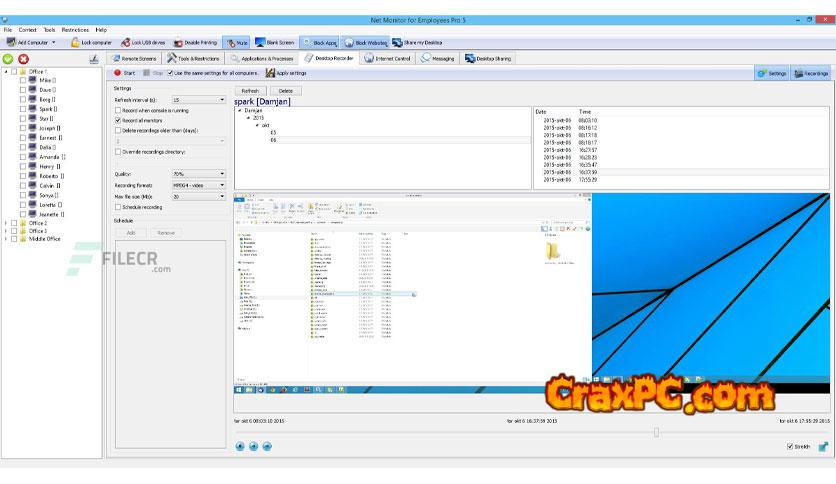Viewport: 836px width, 484px height.
Task: Click the Stop recording button
Action: (x=152, y=72)
